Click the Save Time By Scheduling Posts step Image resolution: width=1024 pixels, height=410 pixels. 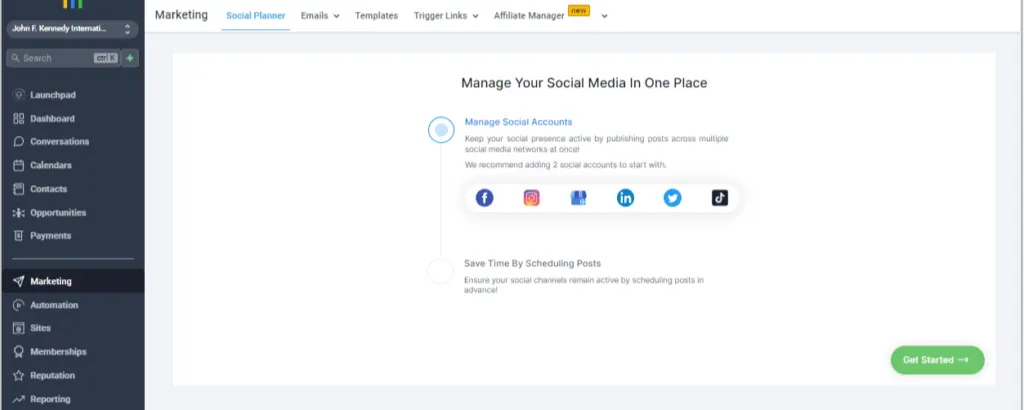tap(532, 264)
